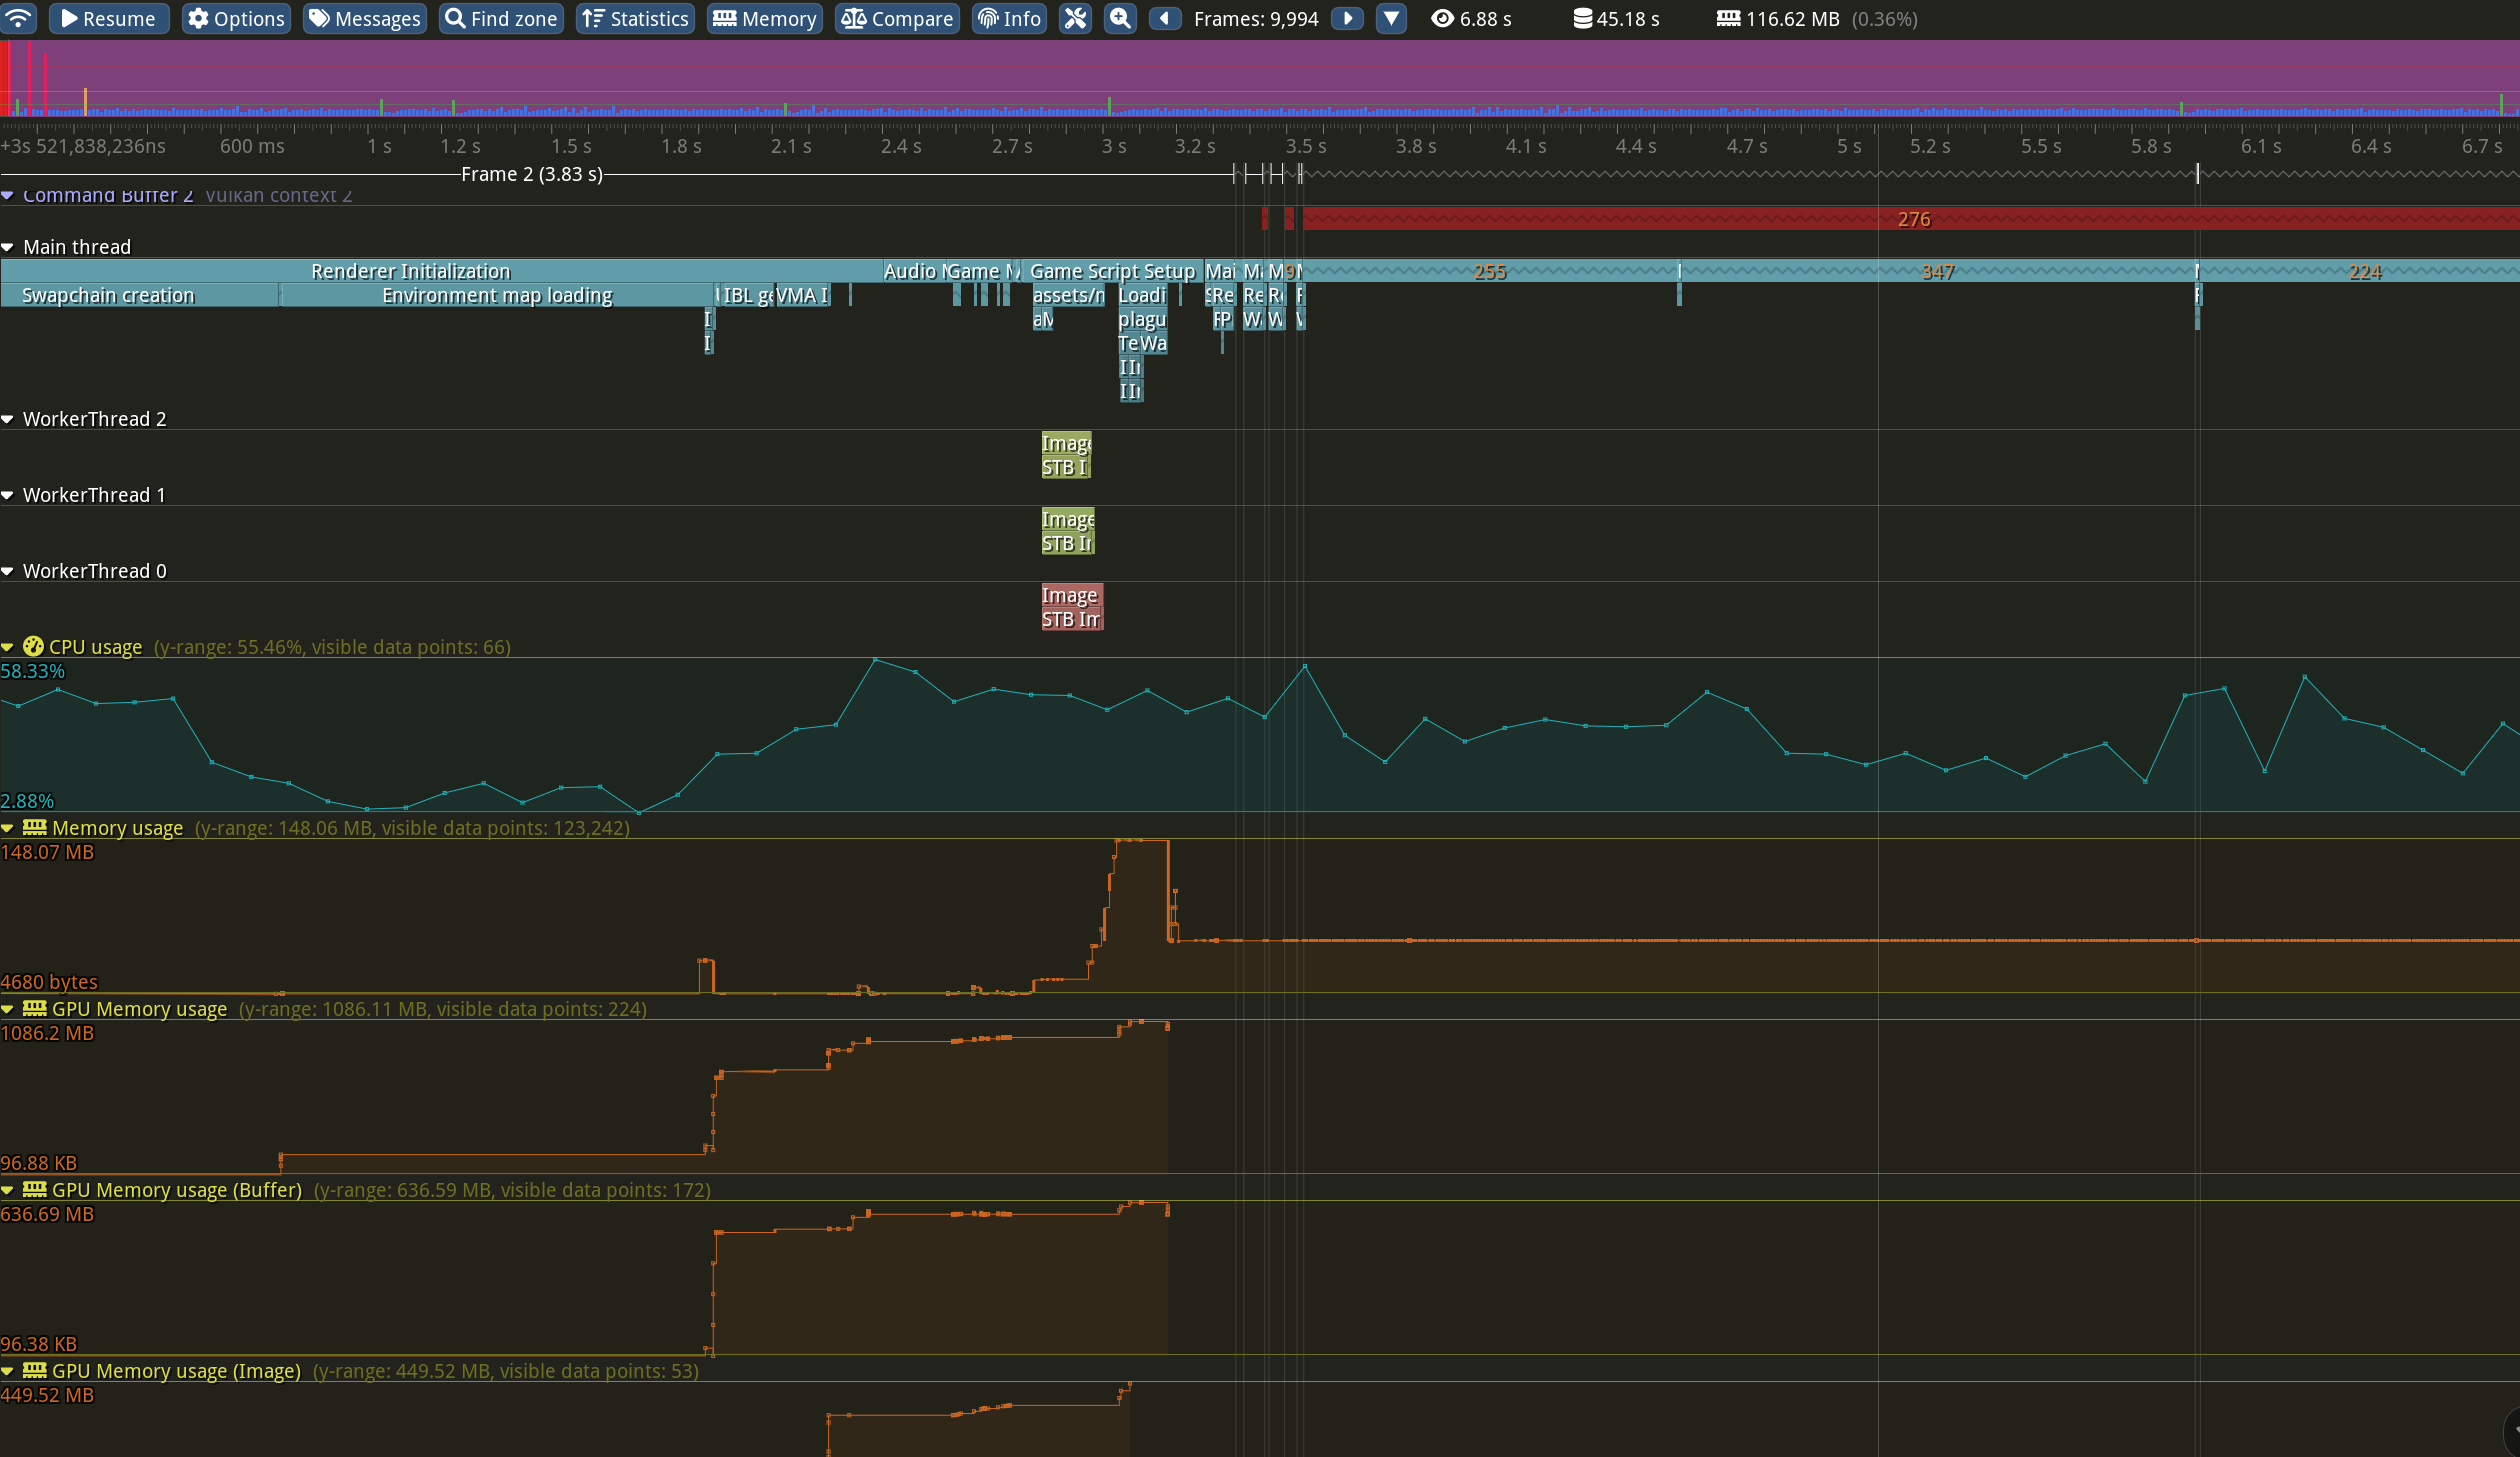
Task: Resume the trace capture
Action: tap(109, 18)
